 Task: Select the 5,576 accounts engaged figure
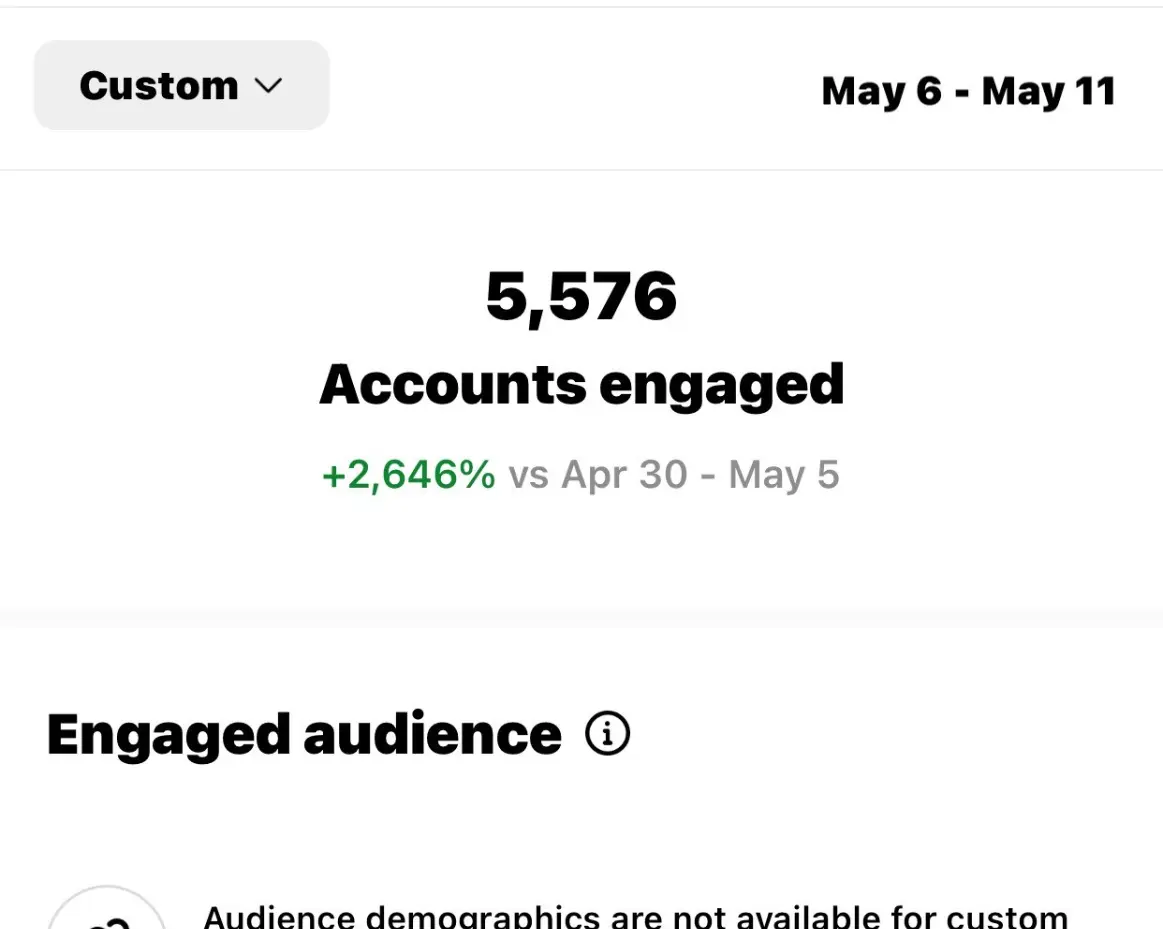[x=582, y=297]
